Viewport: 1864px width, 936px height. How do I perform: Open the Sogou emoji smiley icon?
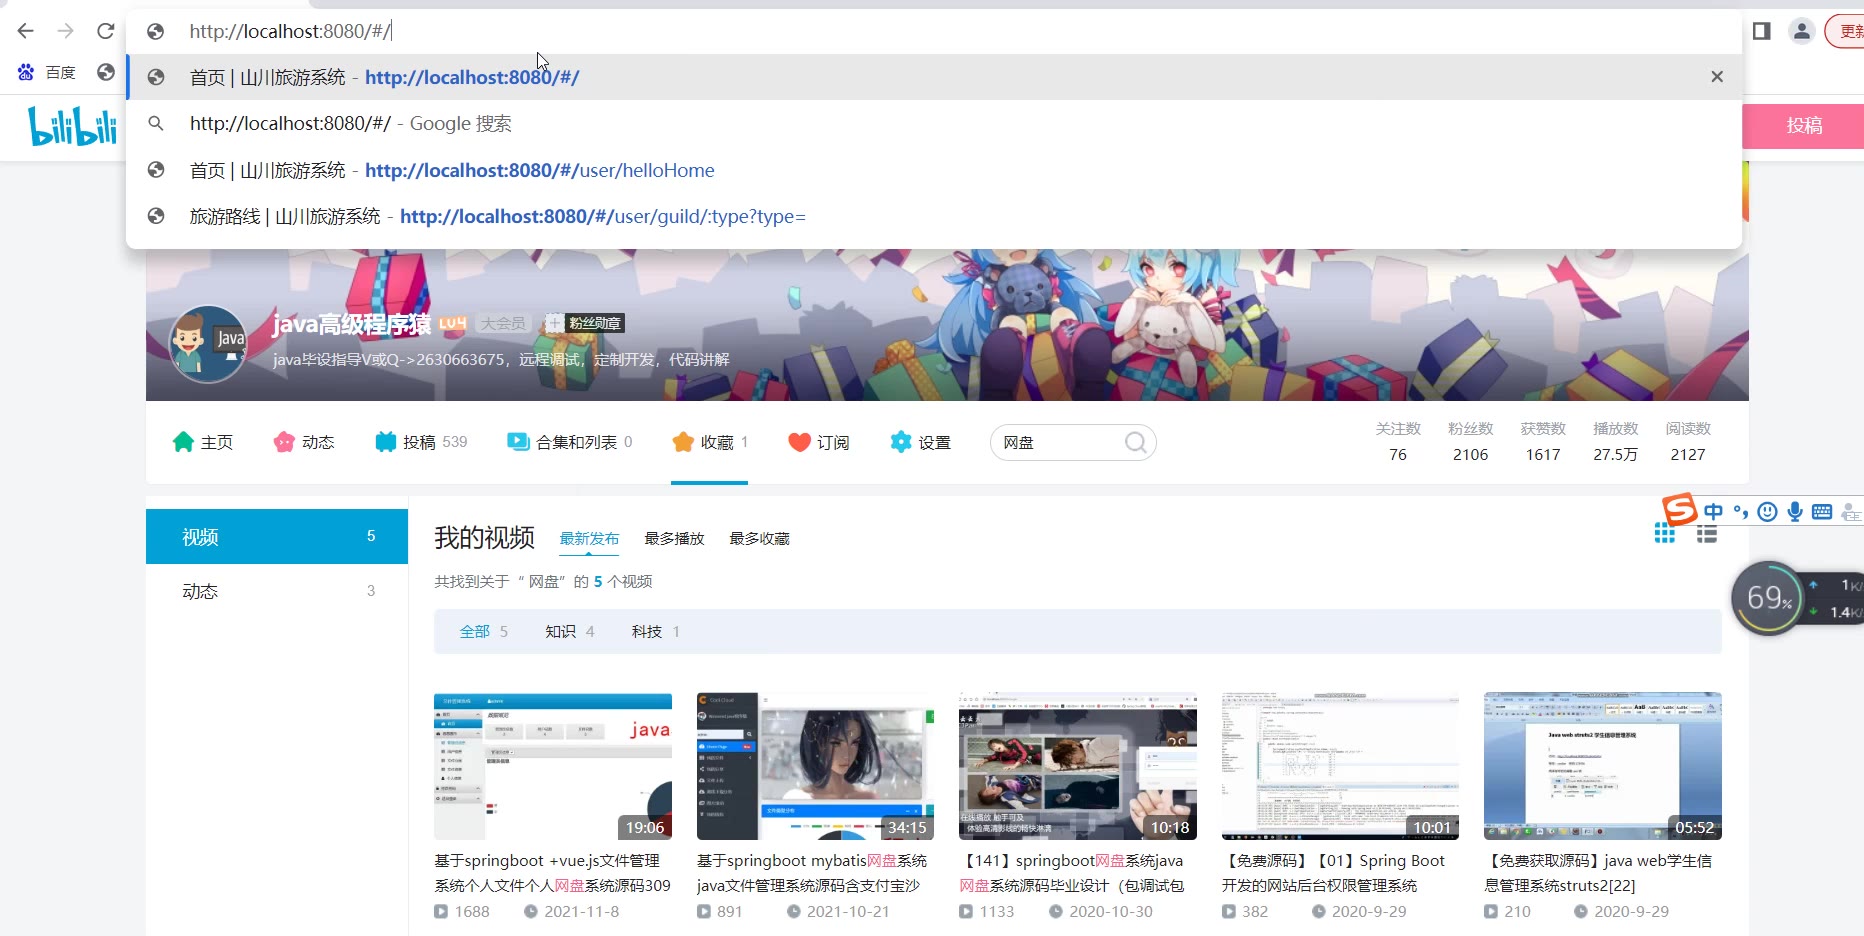click(x=1768, y=512)
